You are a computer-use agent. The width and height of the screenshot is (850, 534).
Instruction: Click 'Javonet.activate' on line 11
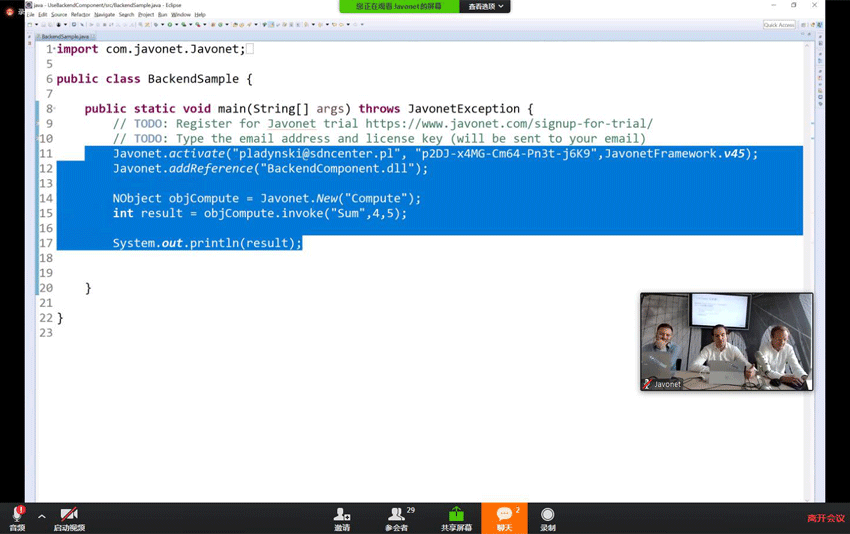click(x=169, y=154)
